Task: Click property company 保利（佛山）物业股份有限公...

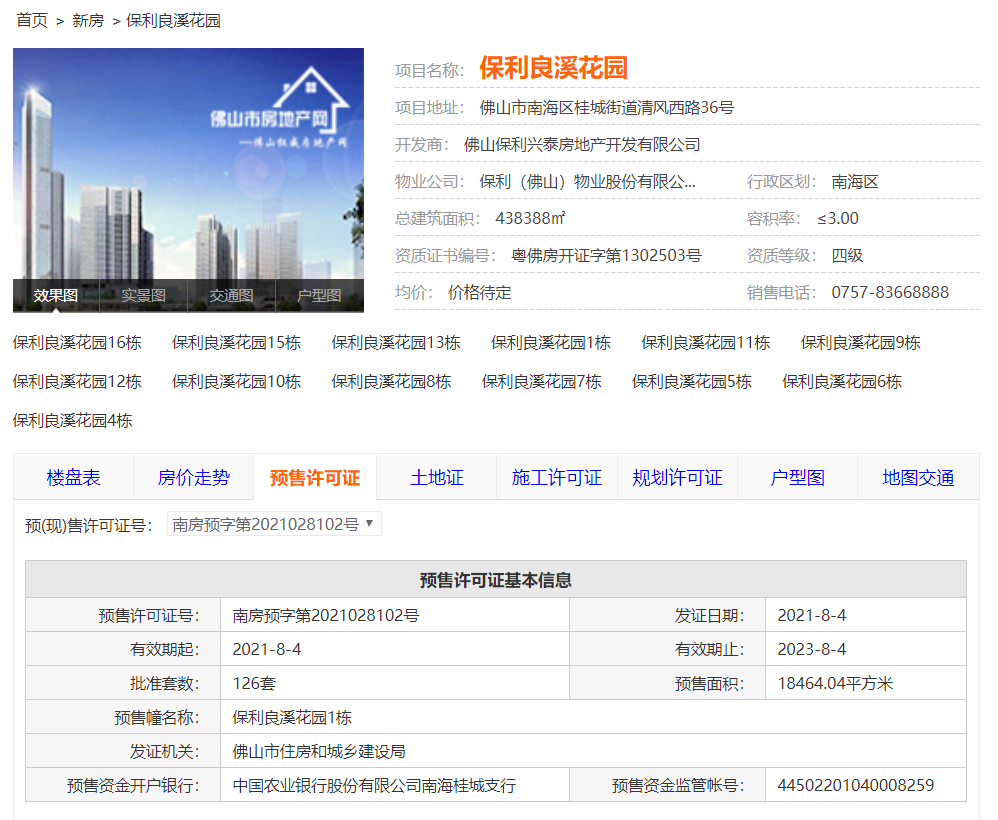Action: [x=587, y=182]
